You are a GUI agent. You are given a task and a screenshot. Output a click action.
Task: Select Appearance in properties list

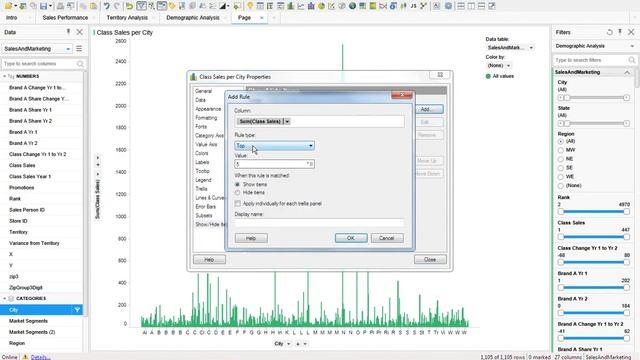pos(208,109)
